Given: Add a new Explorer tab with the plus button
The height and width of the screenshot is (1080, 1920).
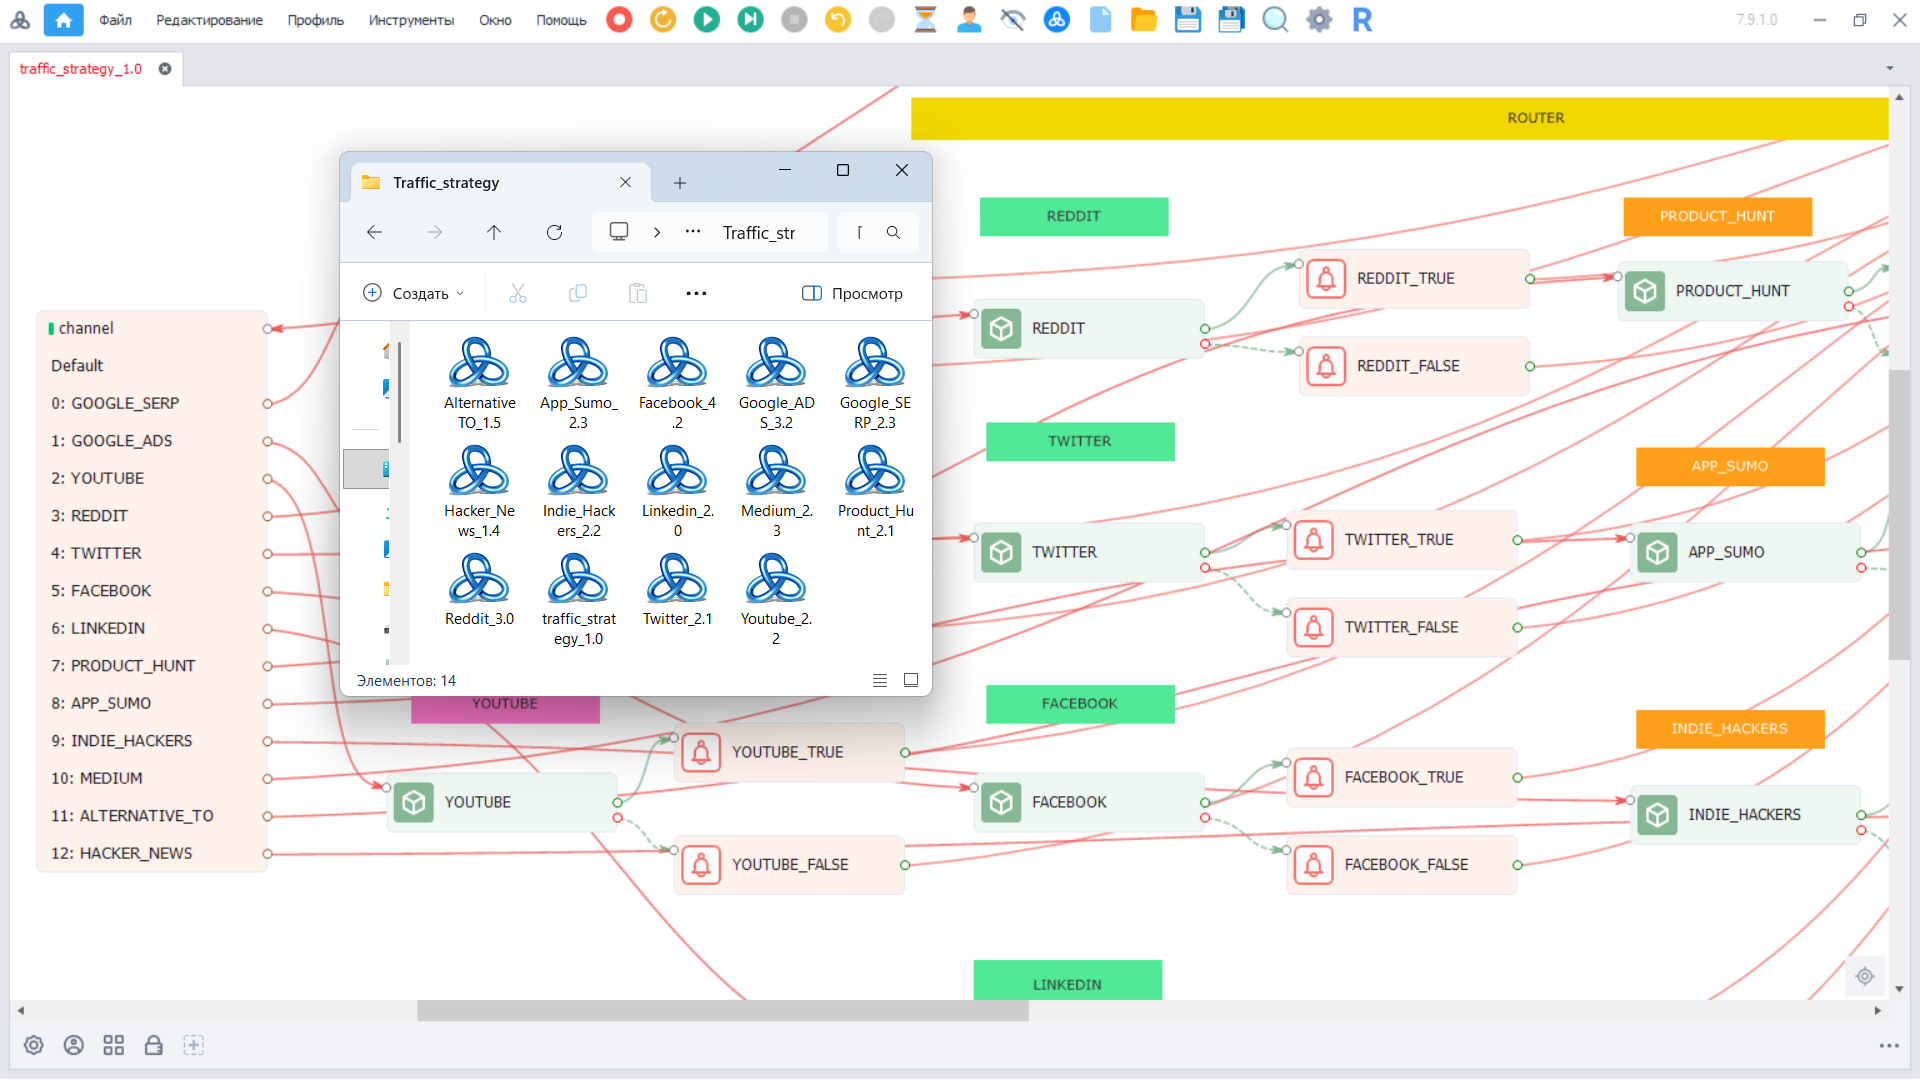Looking at the screenshot, I should point(680,183).
